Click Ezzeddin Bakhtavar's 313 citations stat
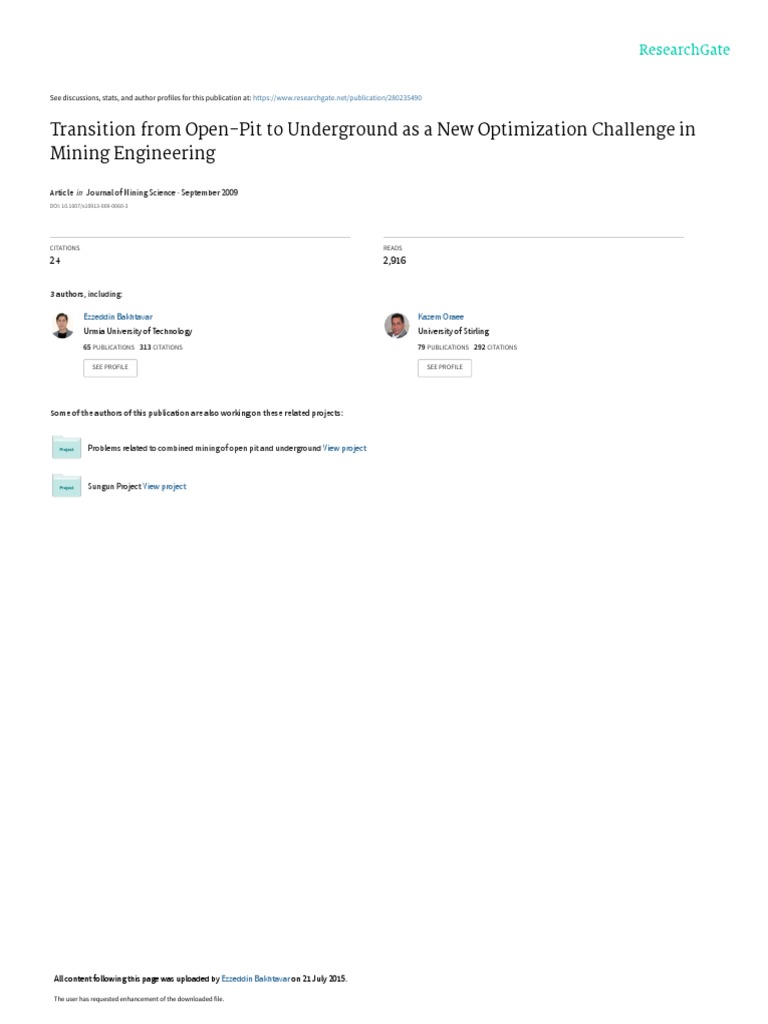The image size is (768, 1024). [x=161, y=347]
